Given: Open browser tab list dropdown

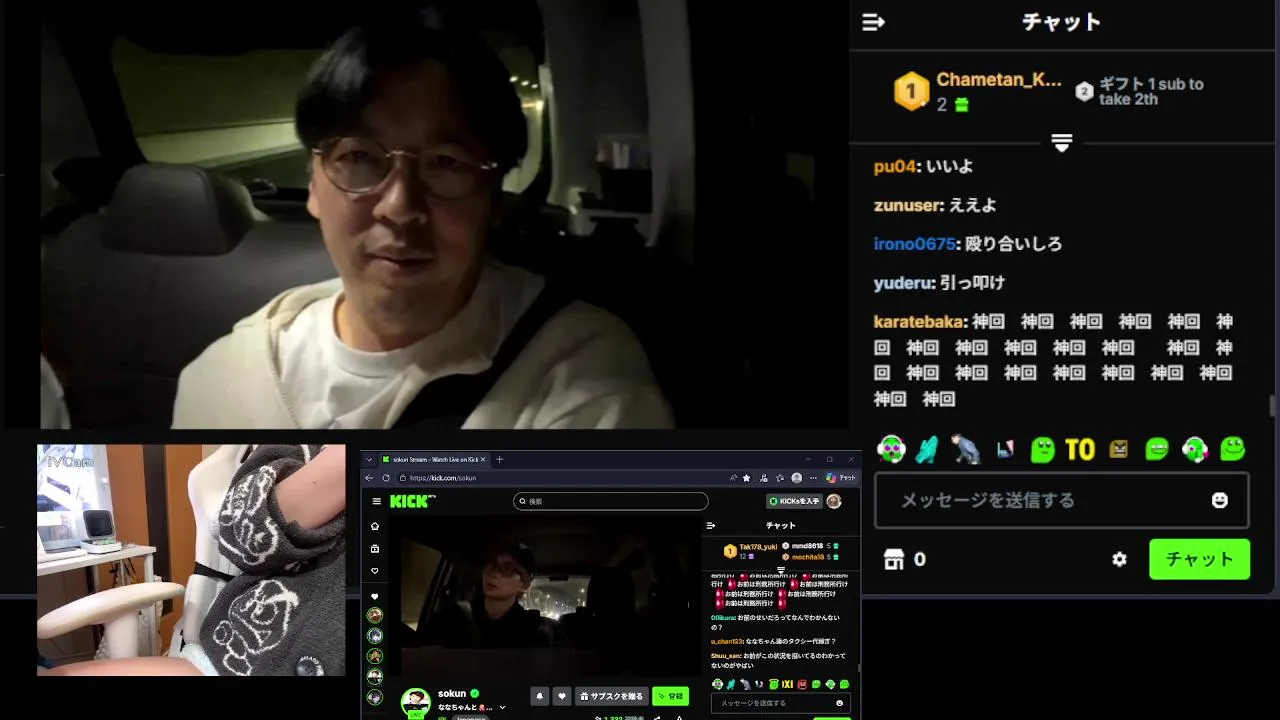Looking at the screenshot, I should [369, 459].
